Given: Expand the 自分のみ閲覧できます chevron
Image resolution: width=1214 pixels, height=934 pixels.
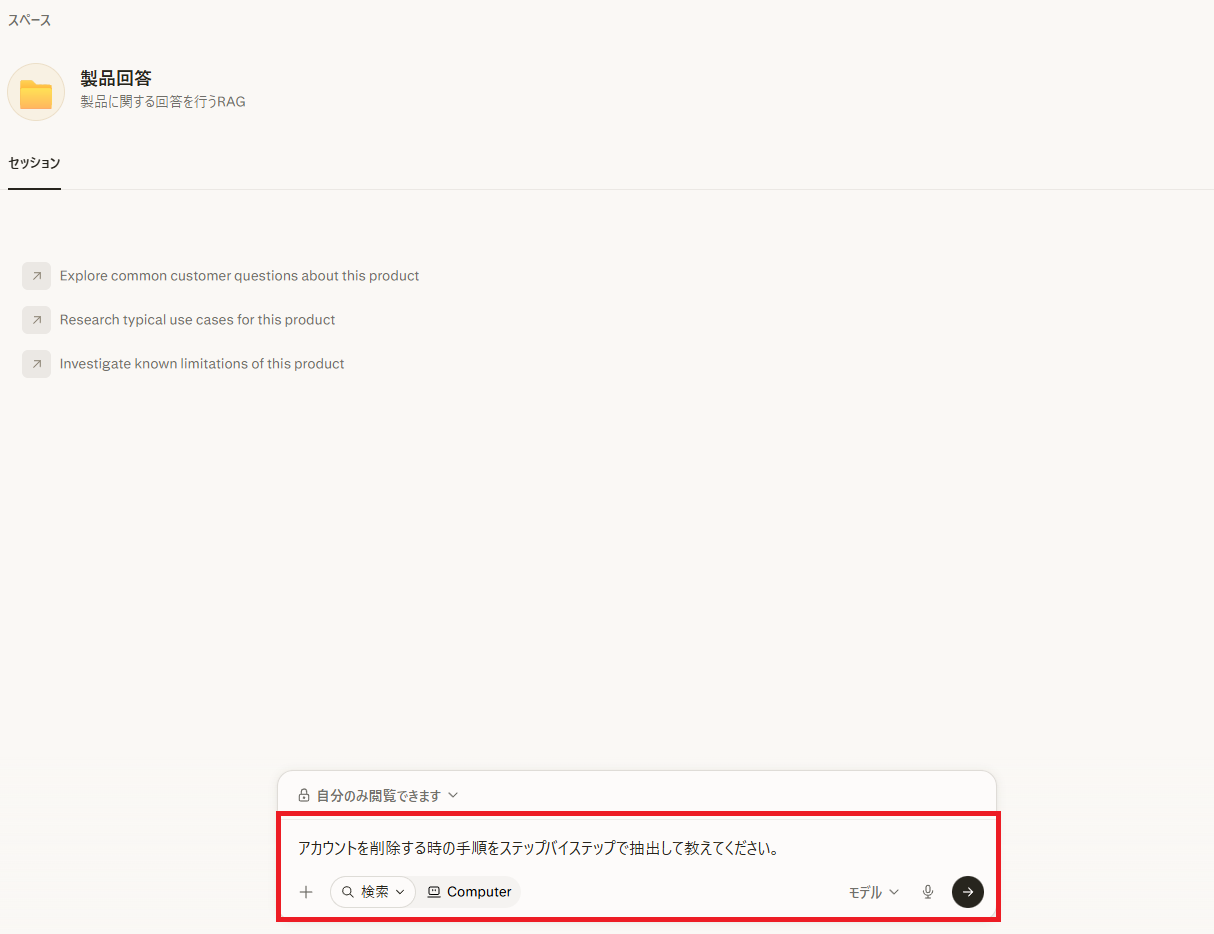Looking at the screenshot, I should (453, 796).
